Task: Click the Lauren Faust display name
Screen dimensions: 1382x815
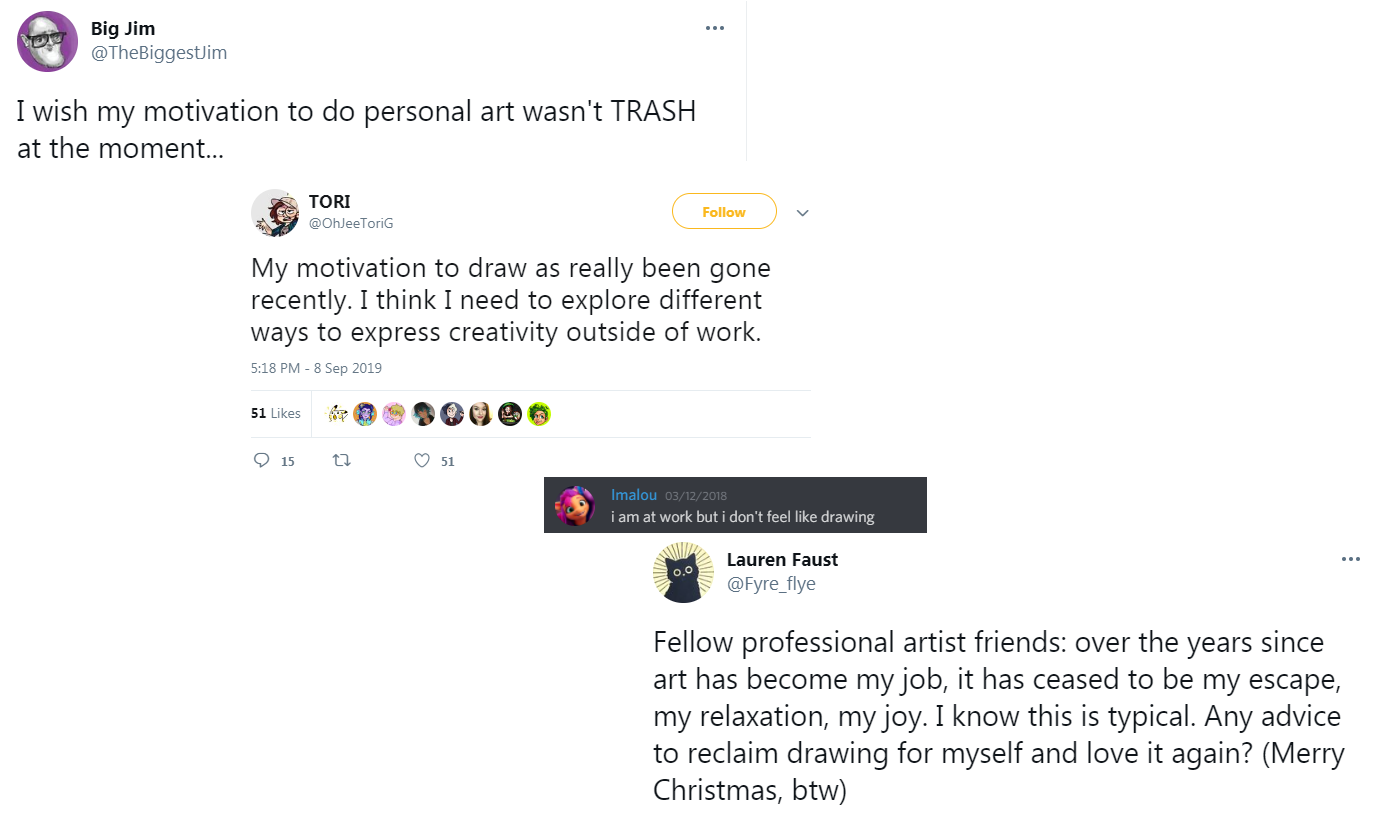Action: [x=782, y=560]
